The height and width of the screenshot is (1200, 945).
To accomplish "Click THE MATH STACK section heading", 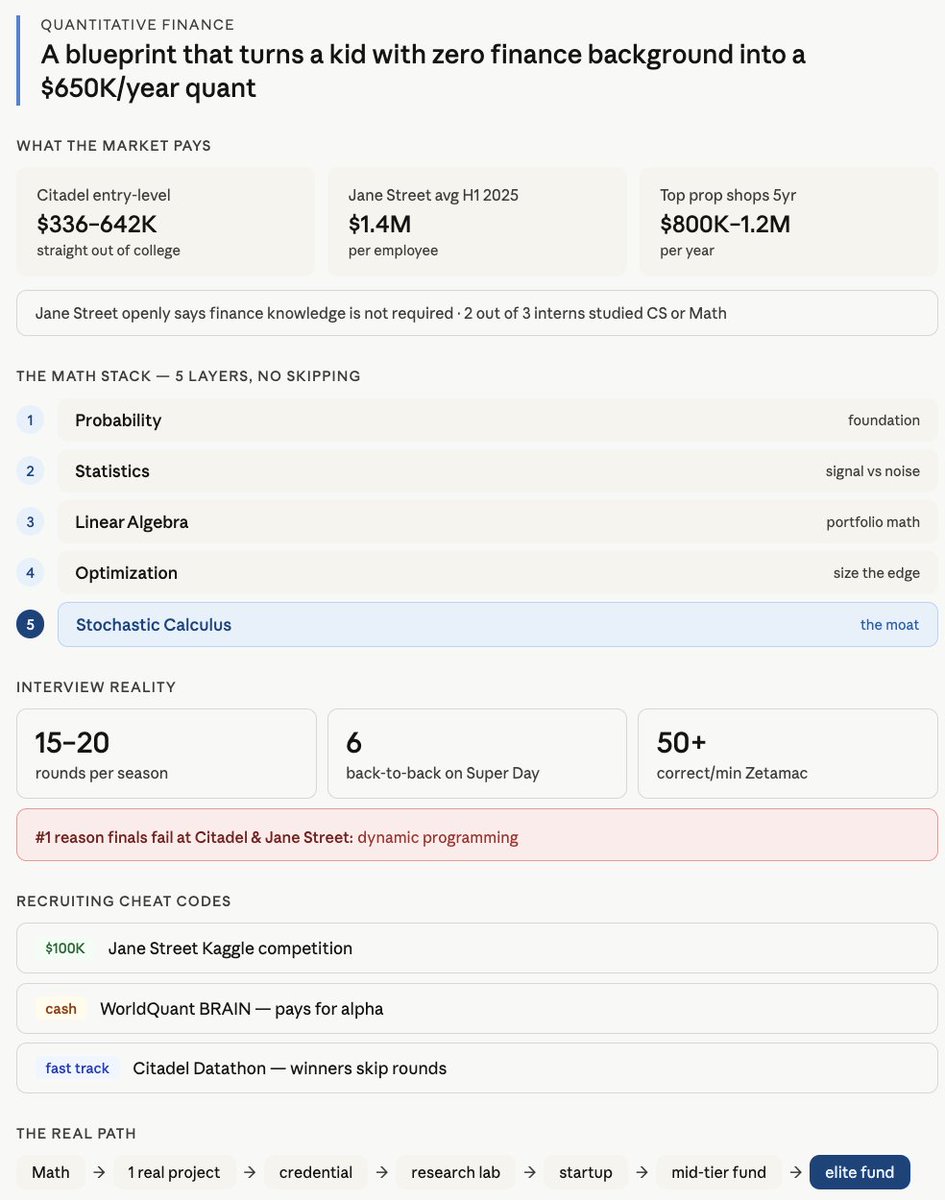I will (x=188, y=376).
